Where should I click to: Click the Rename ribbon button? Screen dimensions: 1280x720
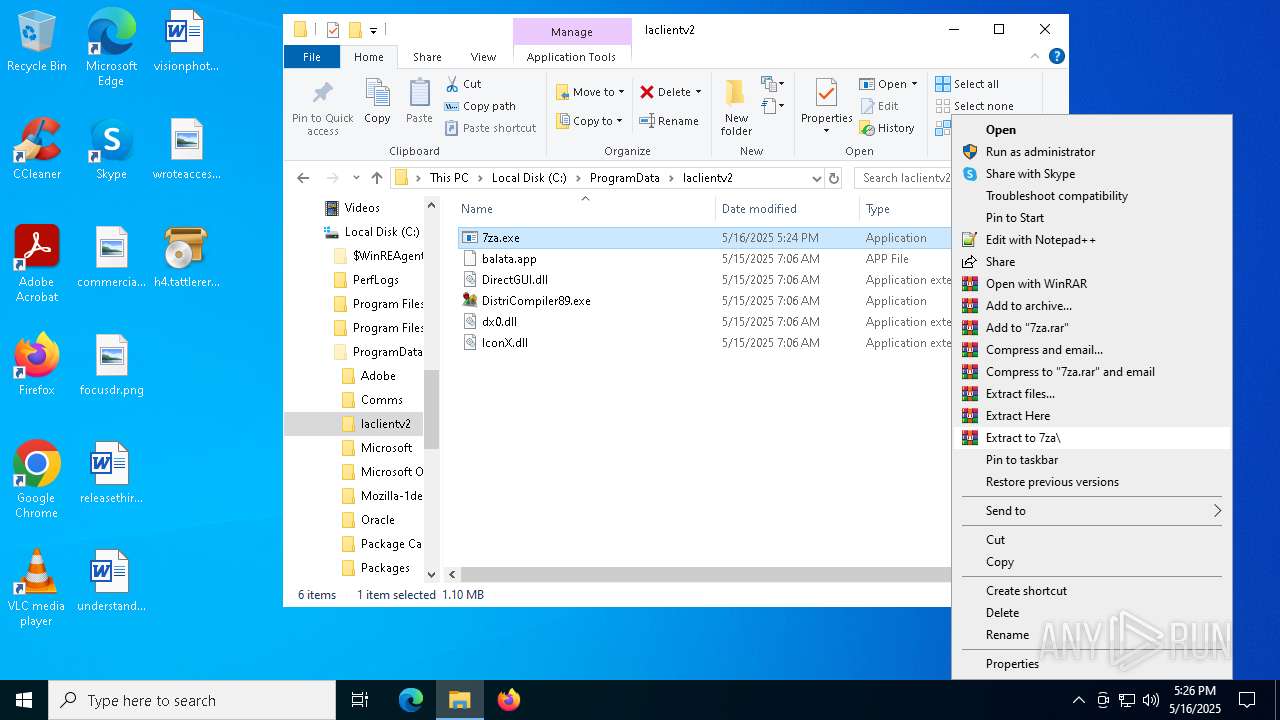pyautogui.click(x=669, y=121)
